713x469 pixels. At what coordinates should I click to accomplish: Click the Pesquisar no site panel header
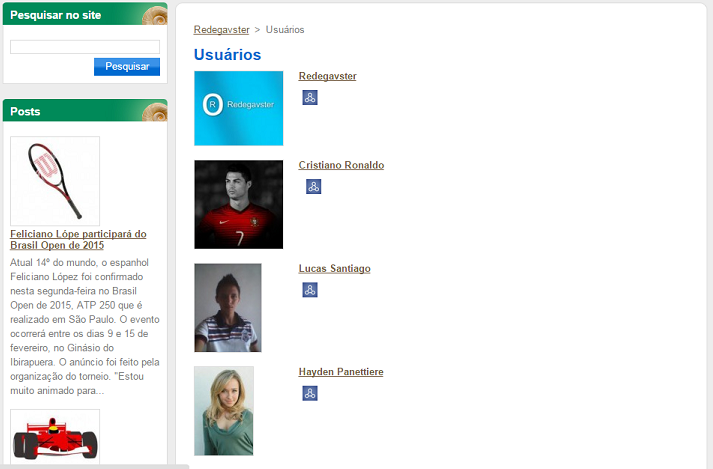coord(85,14)
